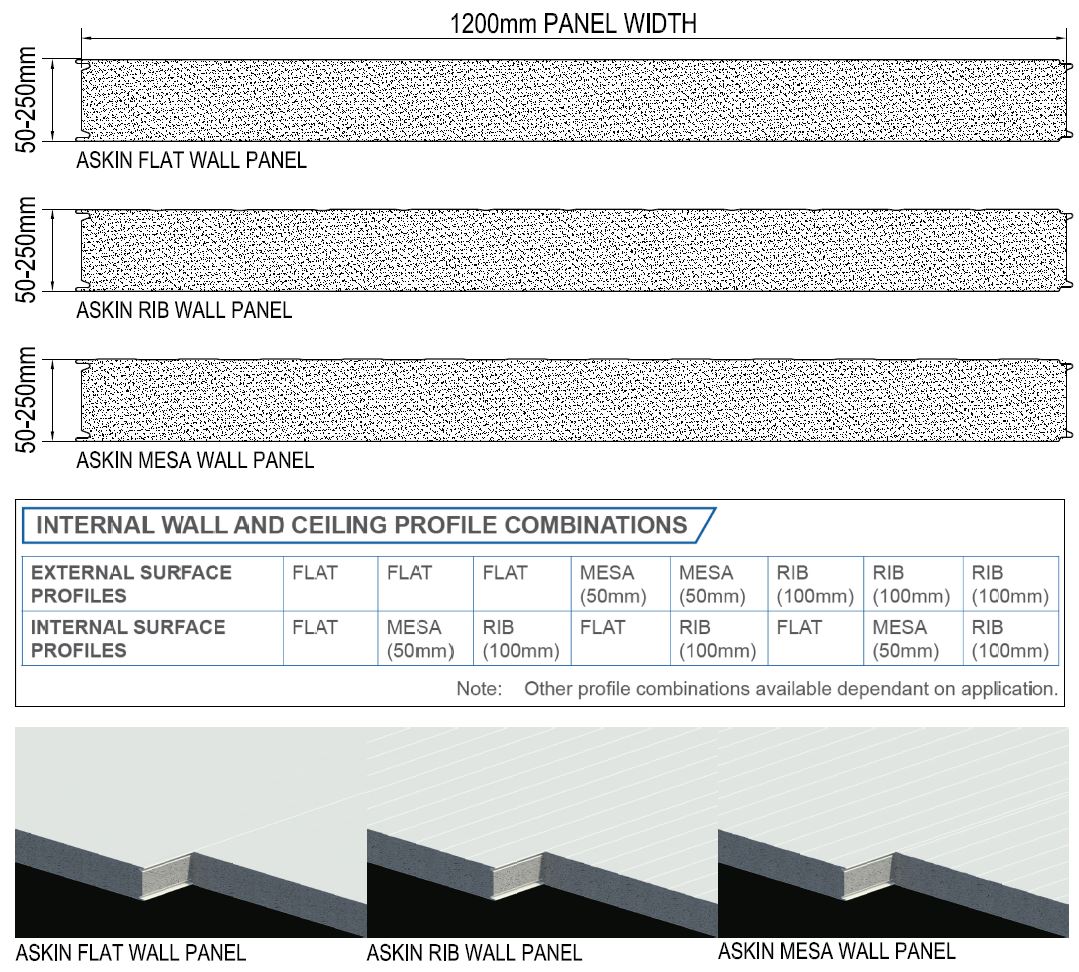The width and height of the screenshot is (1079, 972).
Task: Click the "EXTERNAL SURFACE PROFILES" row header
Action: tap(153, 584)
